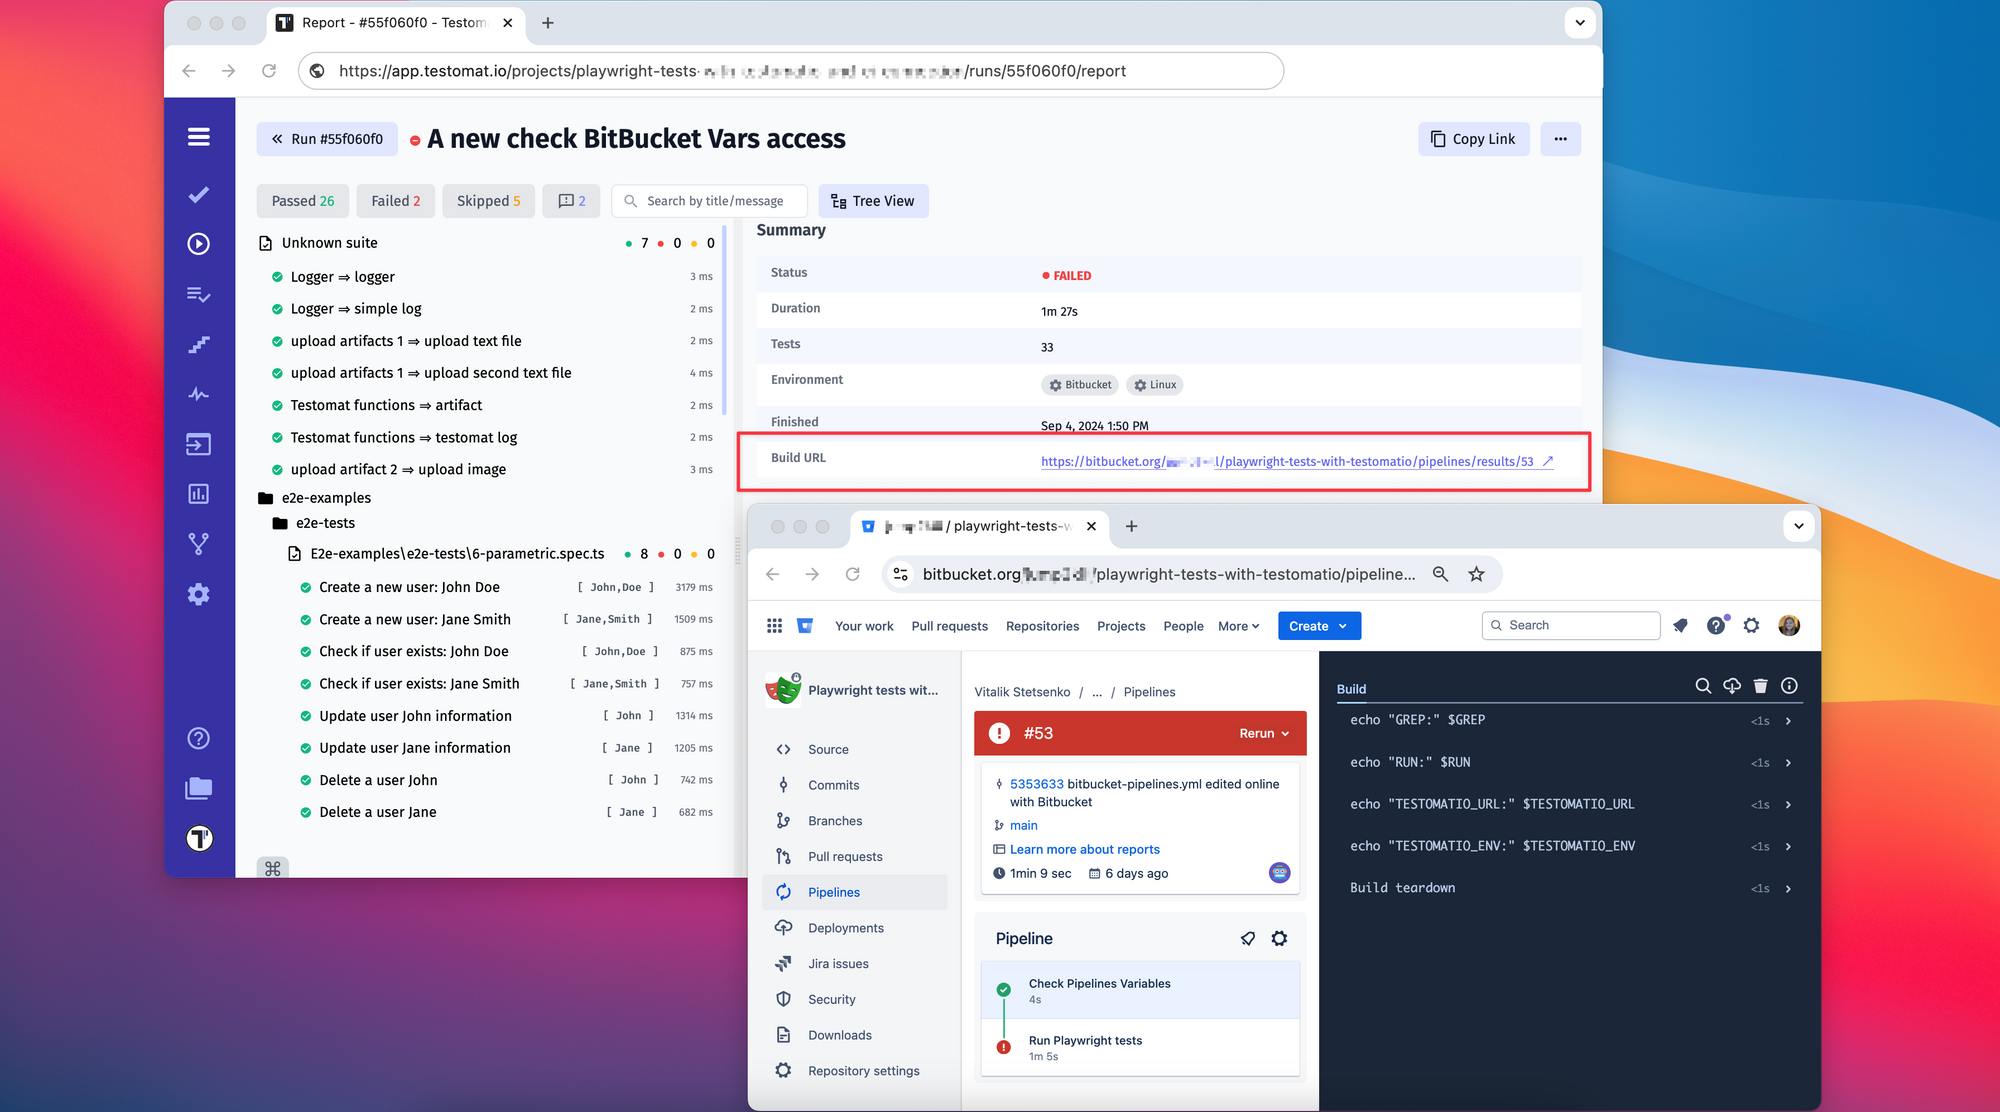Open Analytics chart icon in Testomat sidebar
Screen dimensions: 2000x1112
[x=199, y=494]
